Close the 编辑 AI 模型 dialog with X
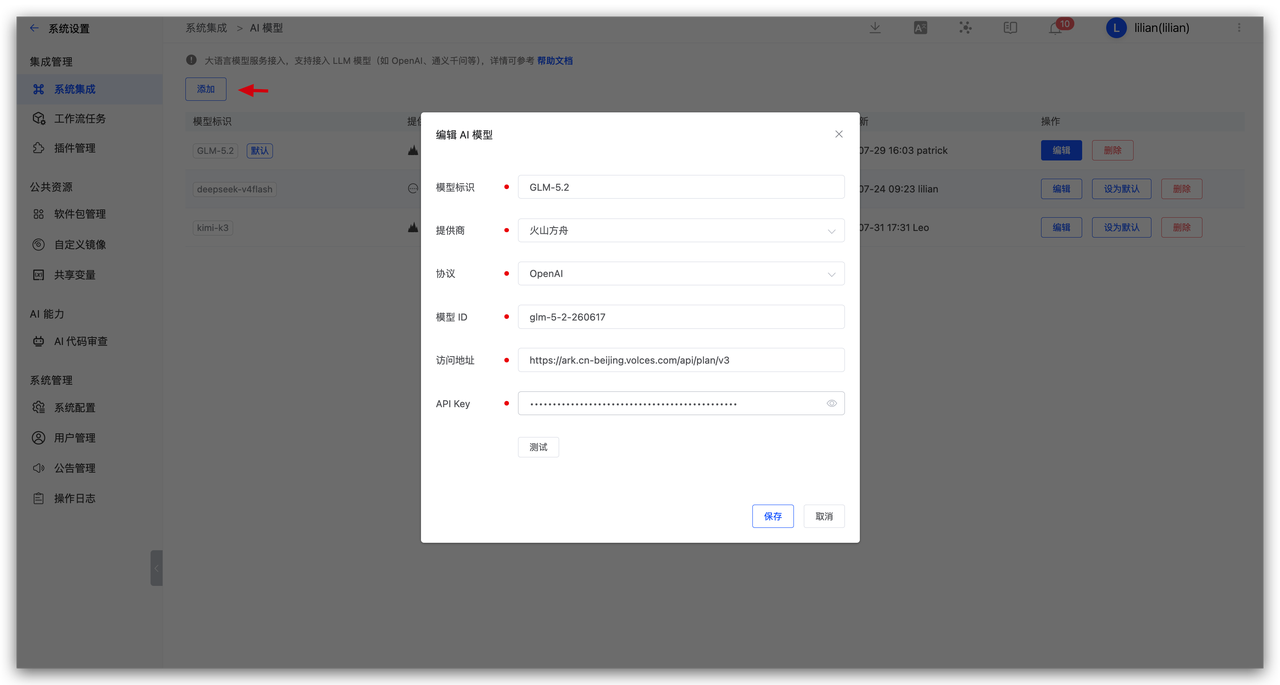The image size is (1280, 685). click(x=839, y=134)
